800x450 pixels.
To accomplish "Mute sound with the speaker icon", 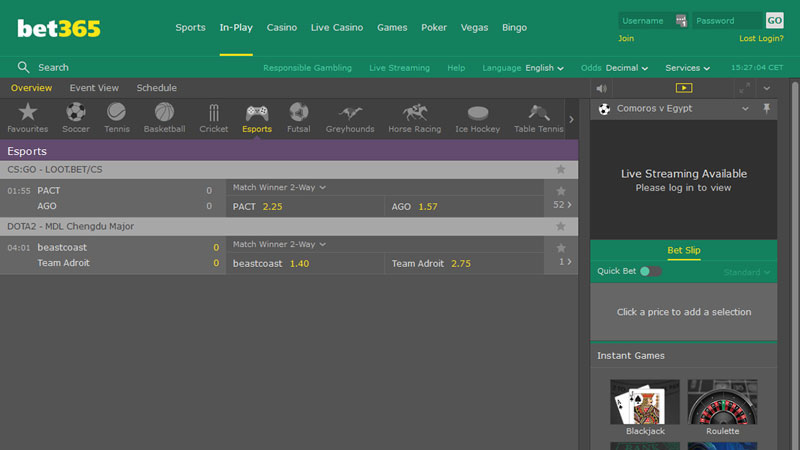I will click(x=602, y=88).
